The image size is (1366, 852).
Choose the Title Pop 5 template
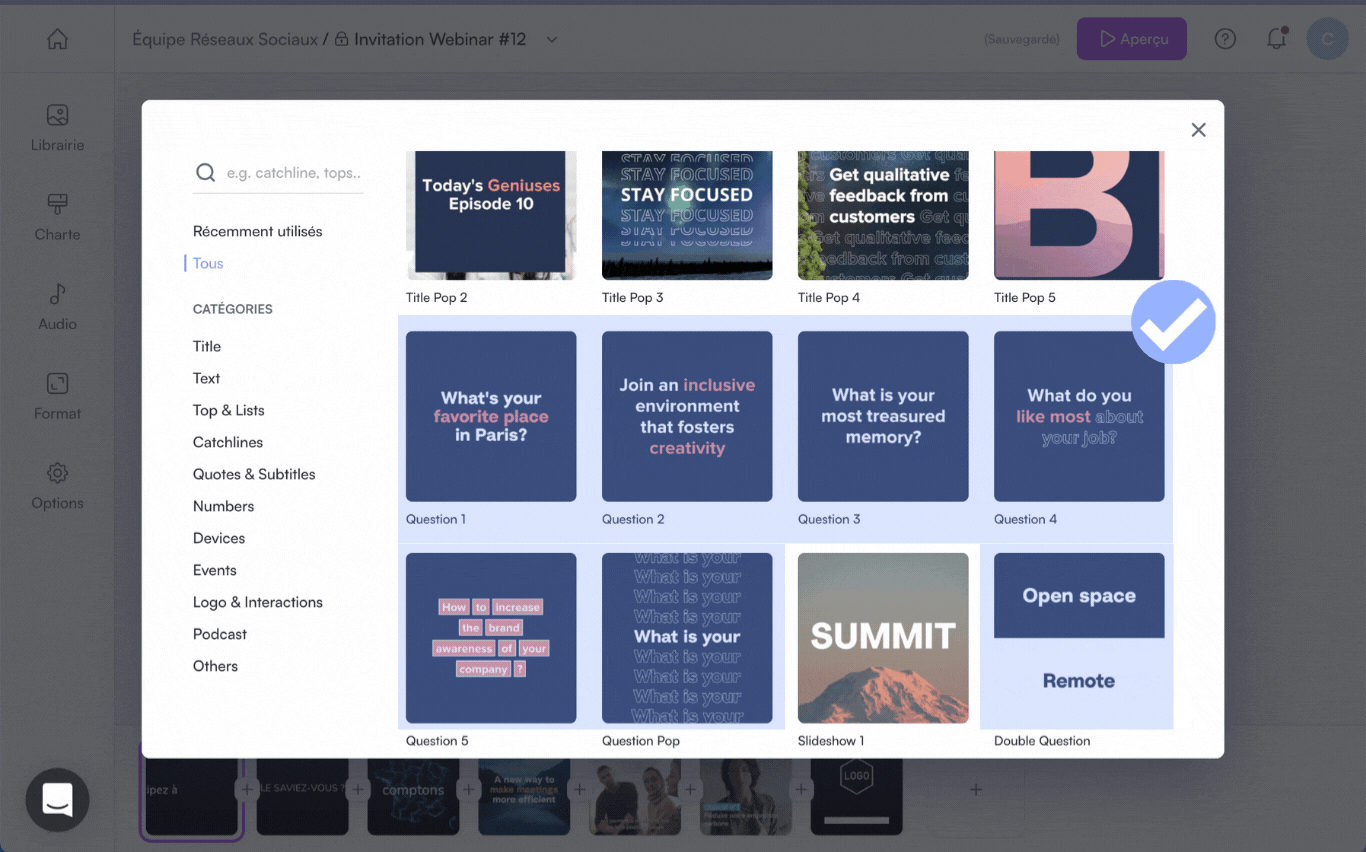click(x=1079, y=215)
